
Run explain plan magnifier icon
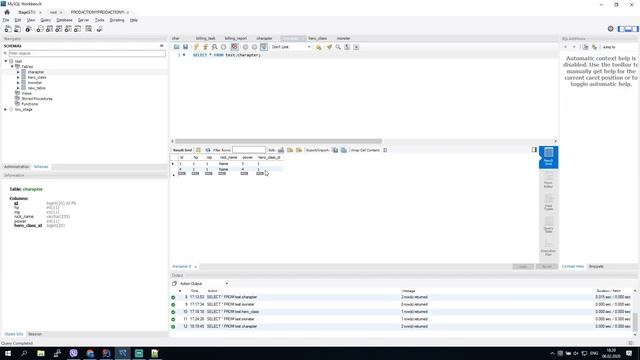pyautogui.click(x=214, y=47)
